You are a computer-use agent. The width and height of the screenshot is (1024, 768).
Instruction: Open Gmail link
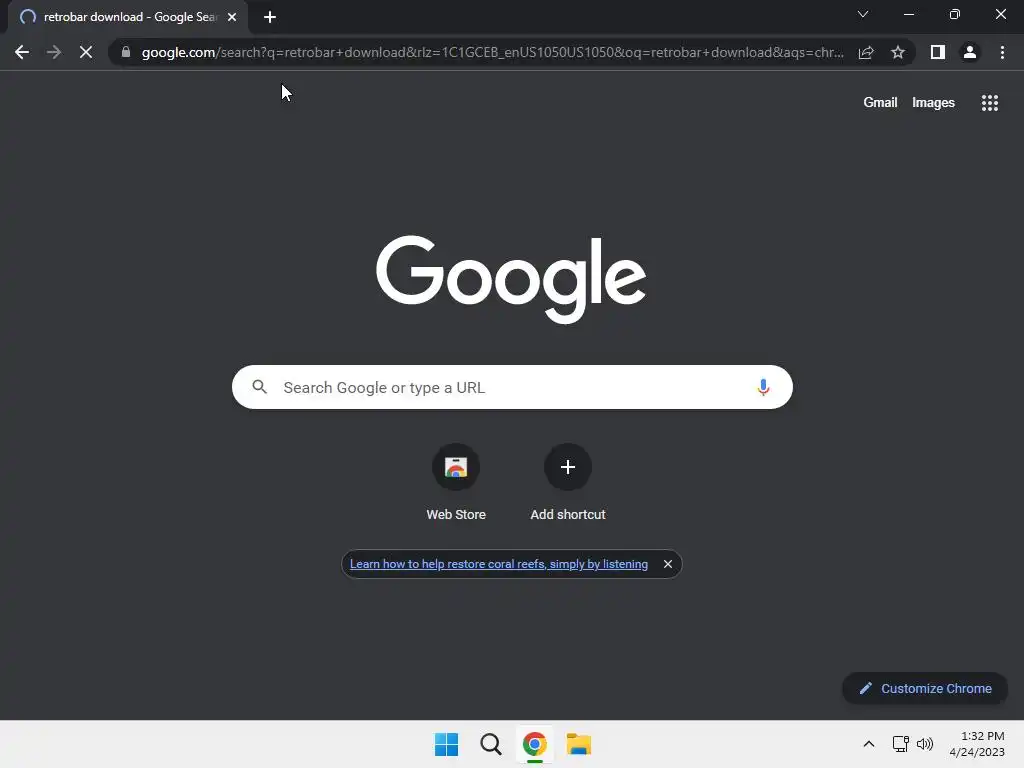click(880, 103)
